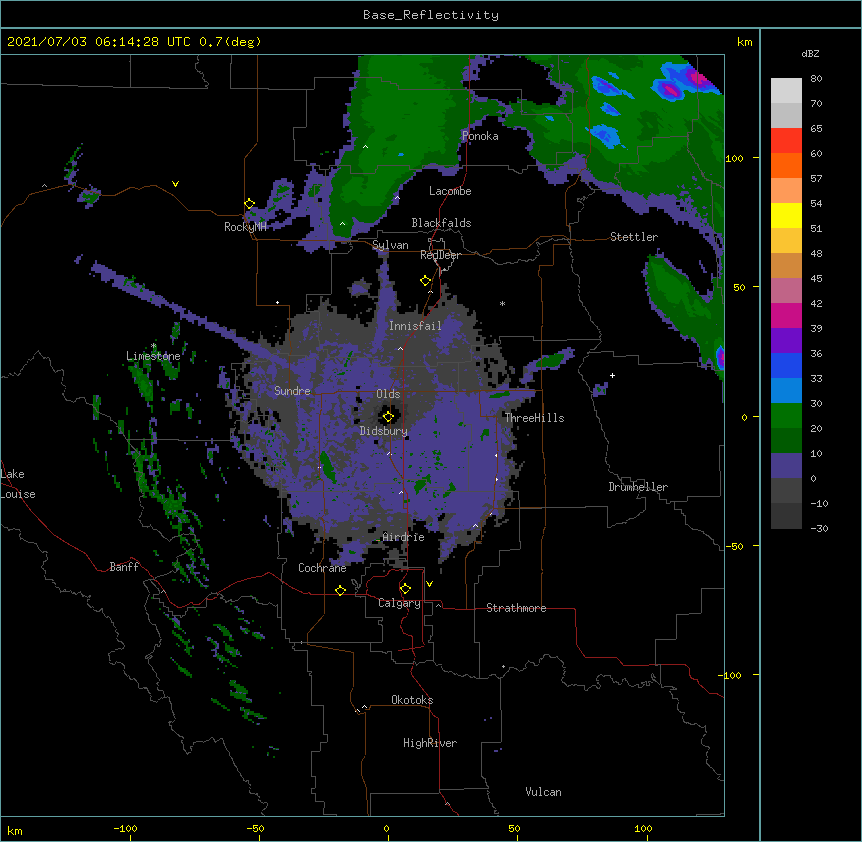This screenshot has width=862, height=842.
Task: Click the RockyMH town label
Action: coord(245,227)
